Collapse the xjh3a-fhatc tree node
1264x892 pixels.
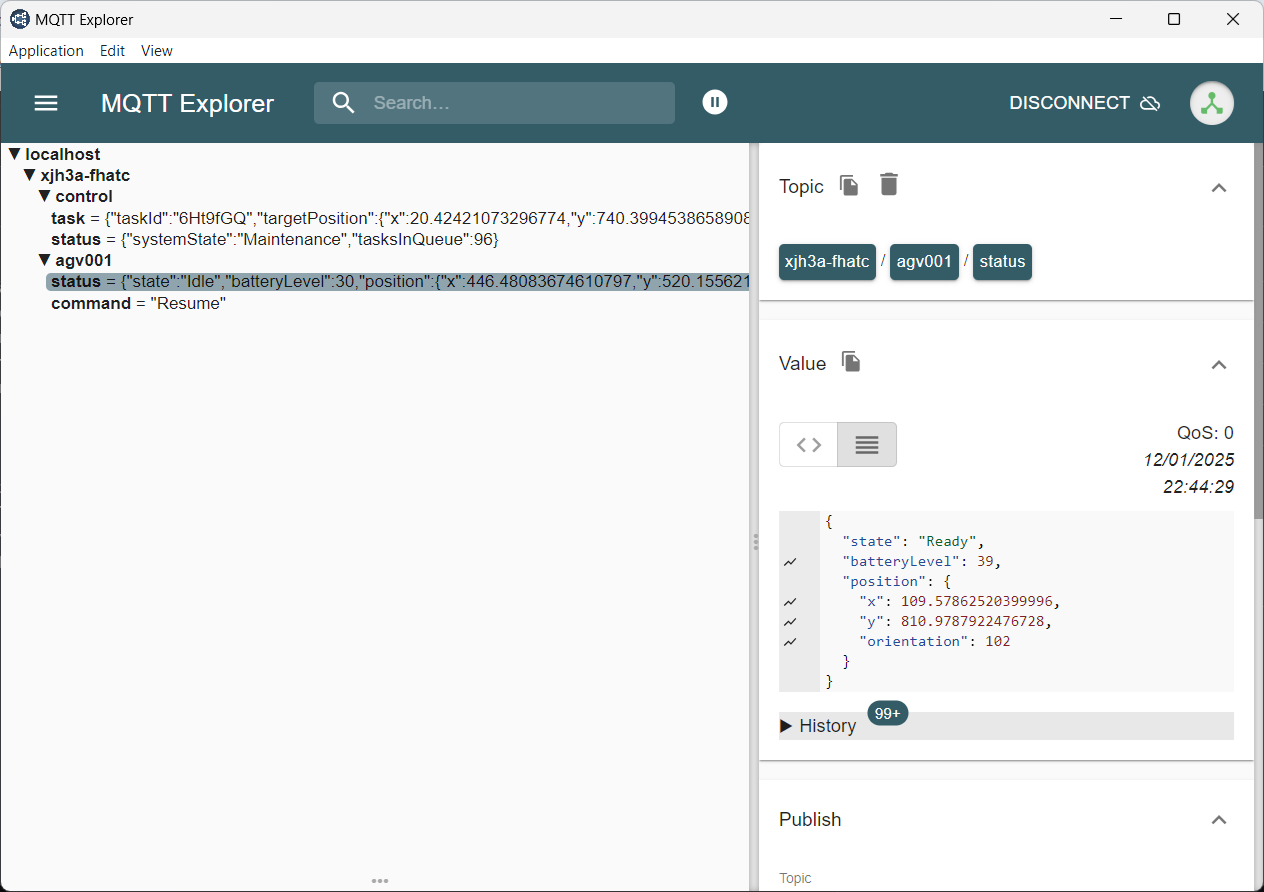click(x=30, y=175)
